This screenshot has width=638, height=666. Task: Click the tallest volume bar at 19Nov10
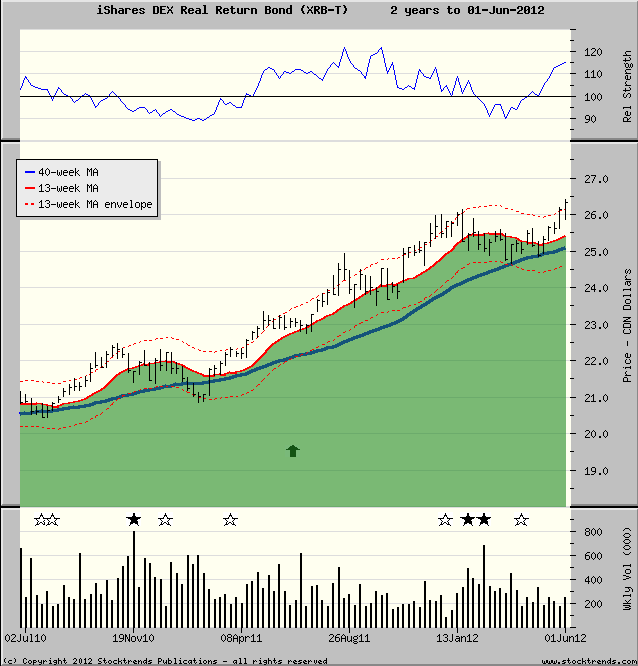click(x=134, y=579)
